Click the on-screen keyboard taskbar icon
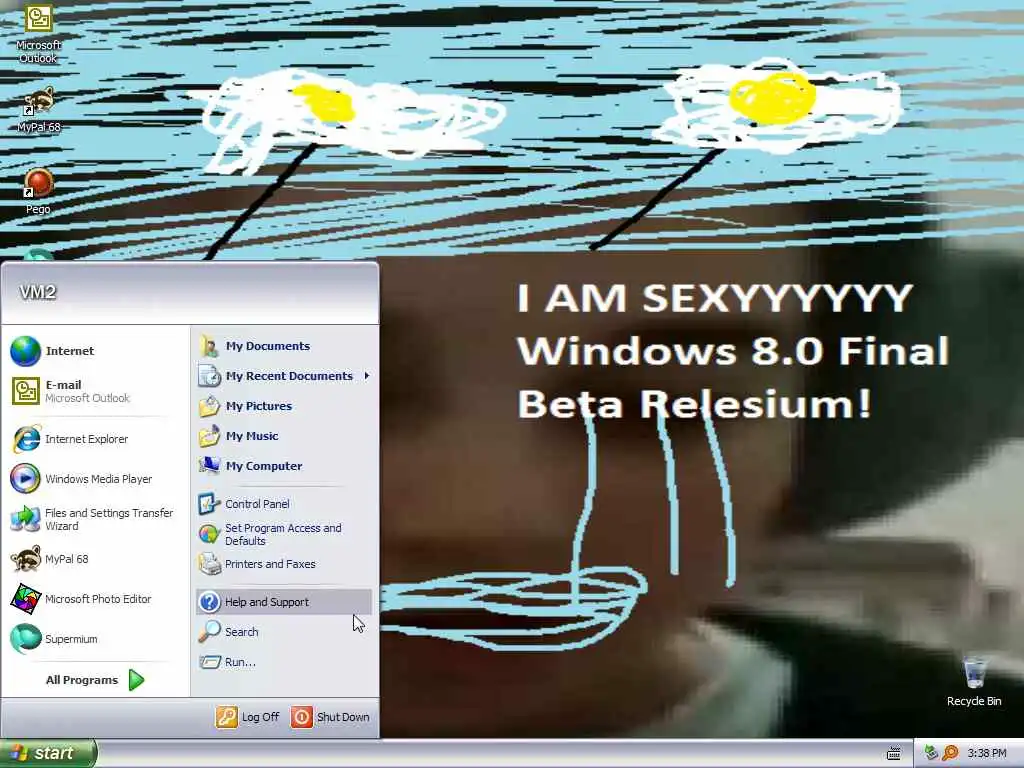The height and width of the screenshot is (768, 1024). coord(893,754)
